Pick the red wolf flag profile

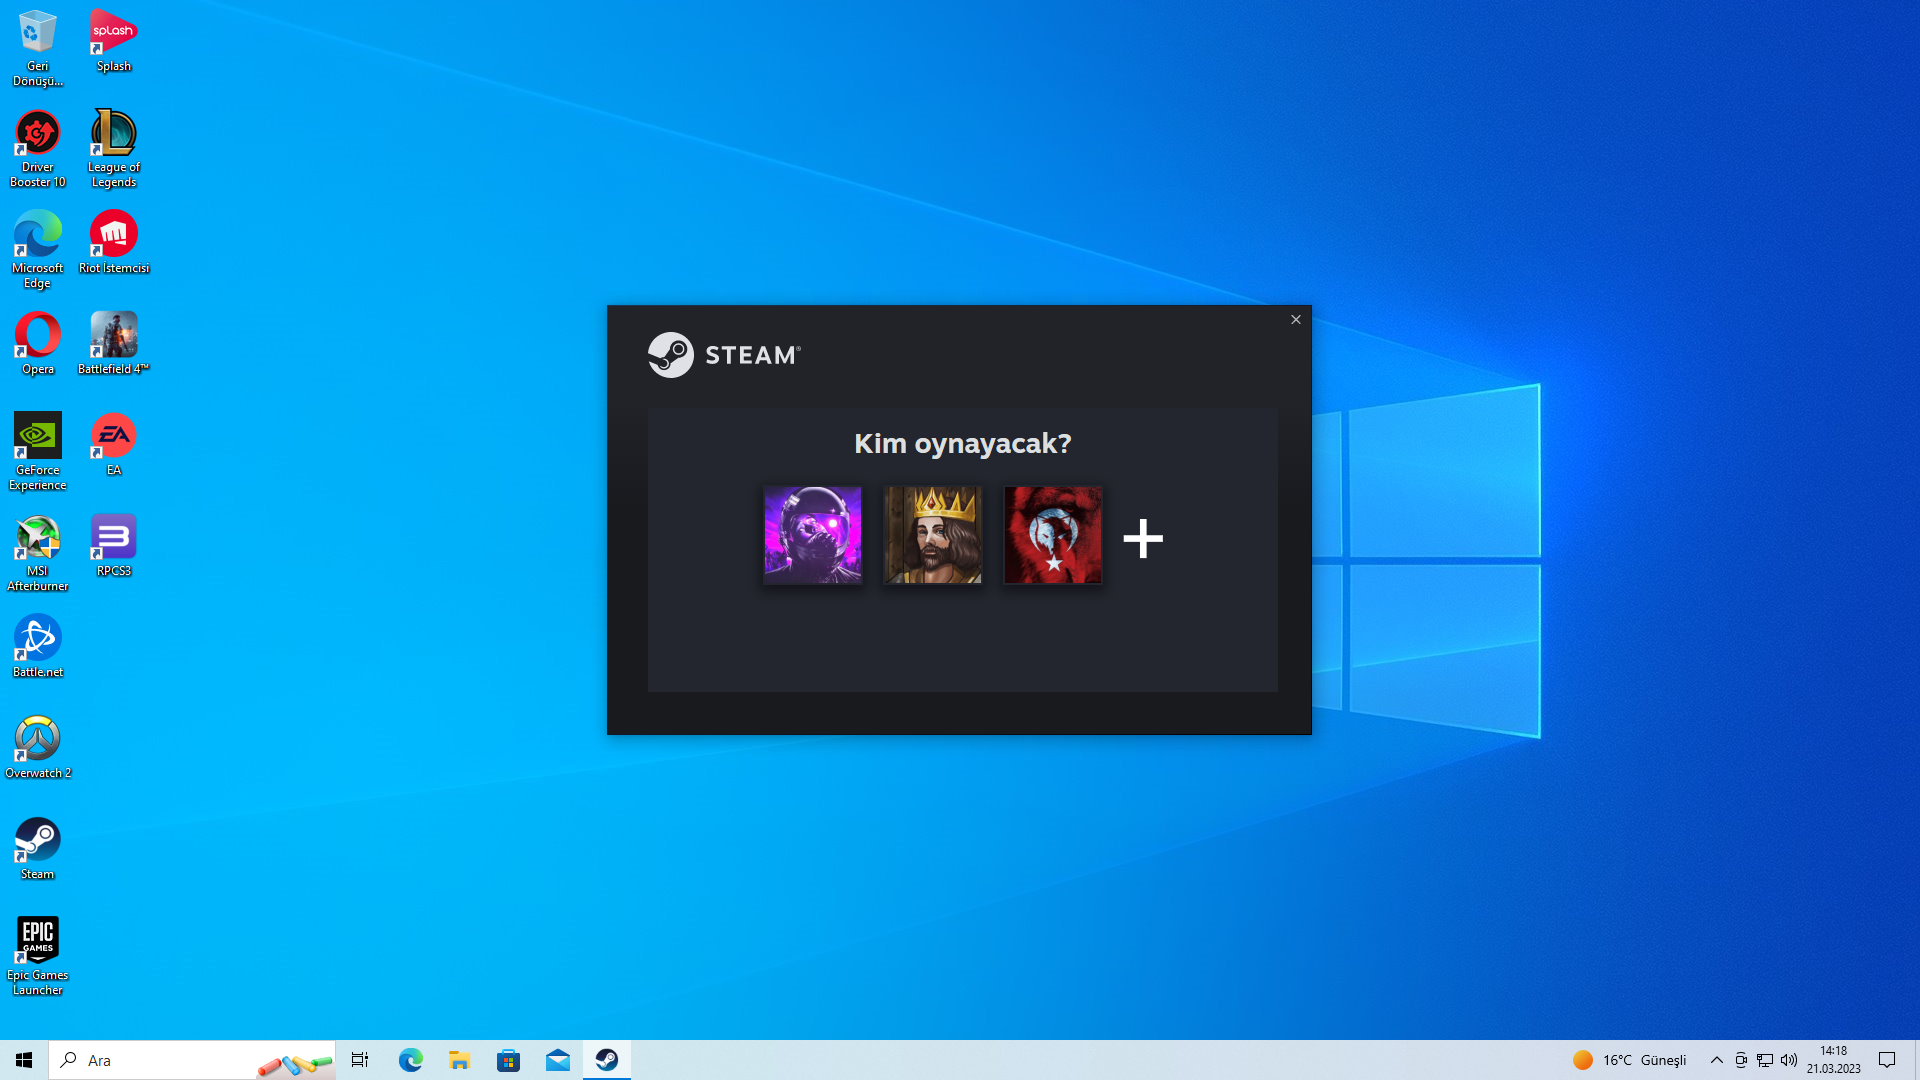1052,535
